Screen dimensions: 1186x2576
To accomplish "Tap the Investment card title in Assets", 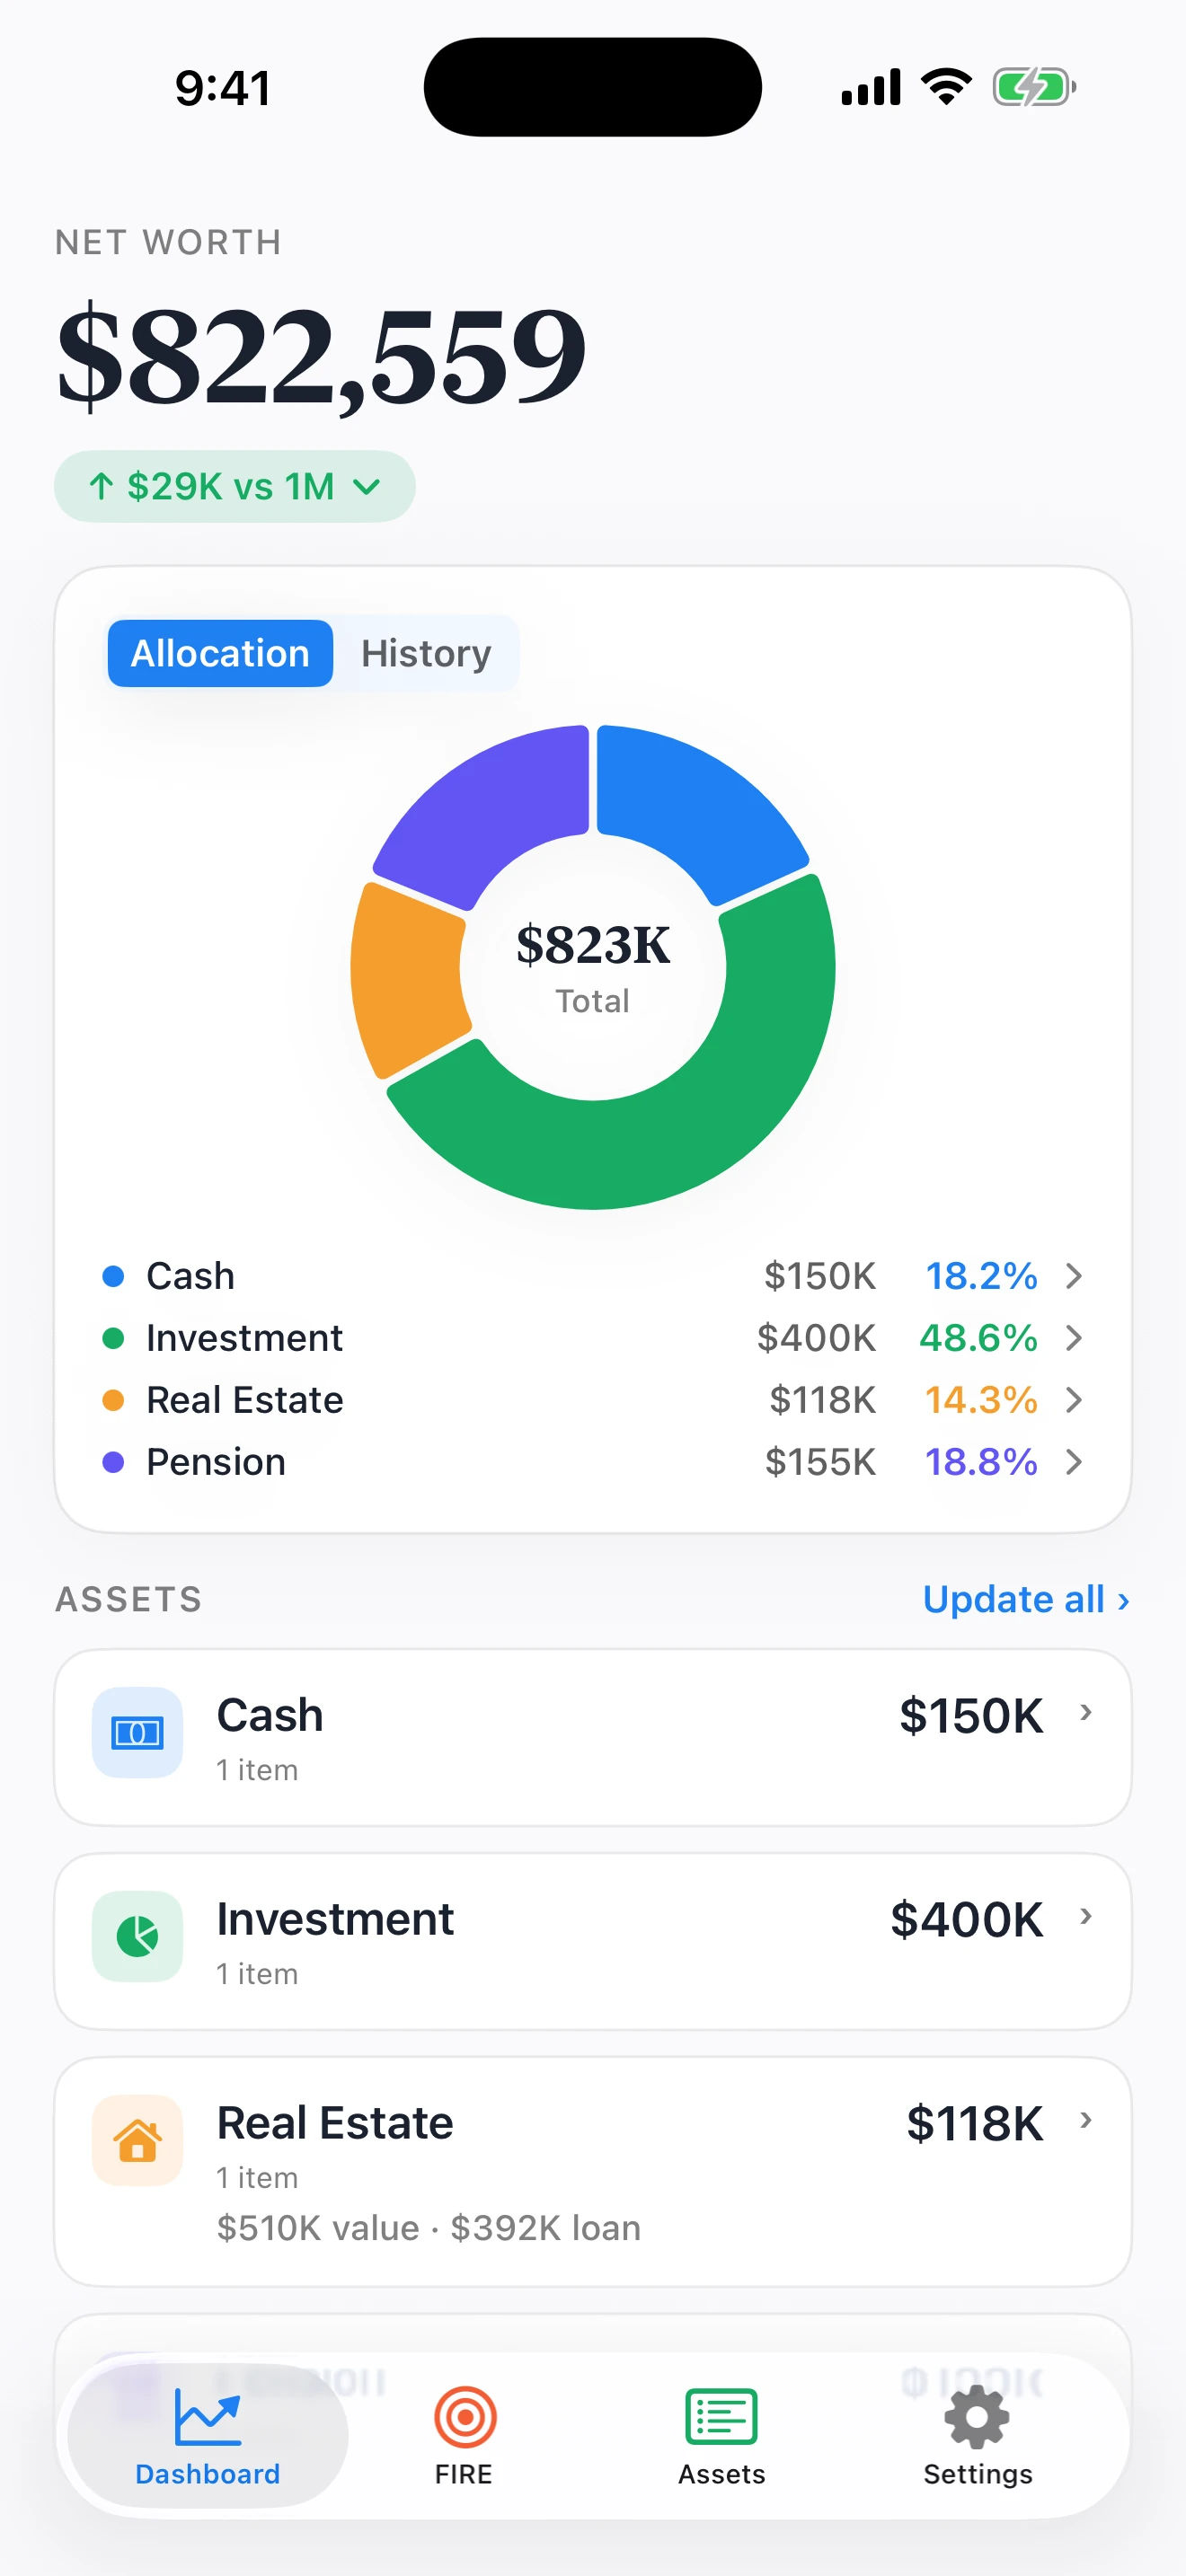I will coord(335,1919).
